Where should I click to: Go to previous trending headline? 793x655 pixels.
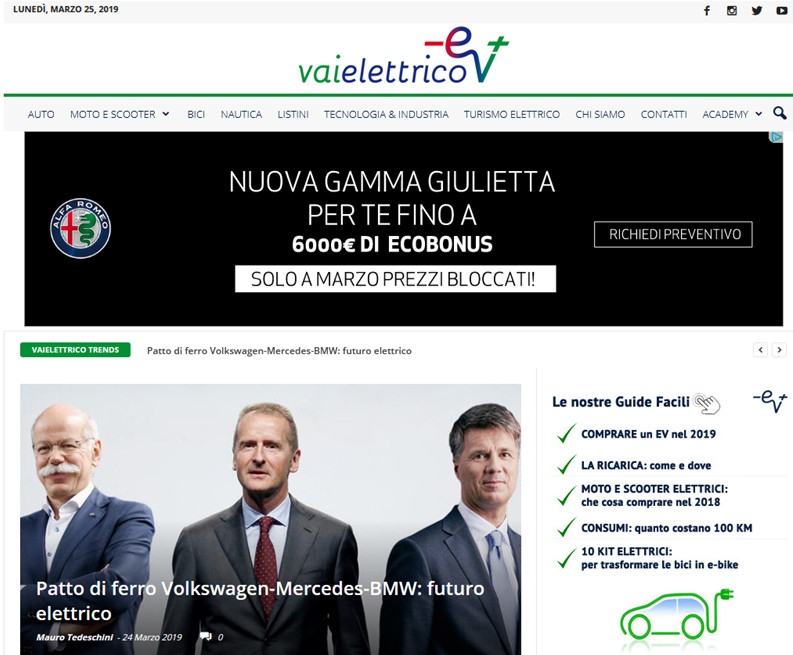click(x=760, y=350)
